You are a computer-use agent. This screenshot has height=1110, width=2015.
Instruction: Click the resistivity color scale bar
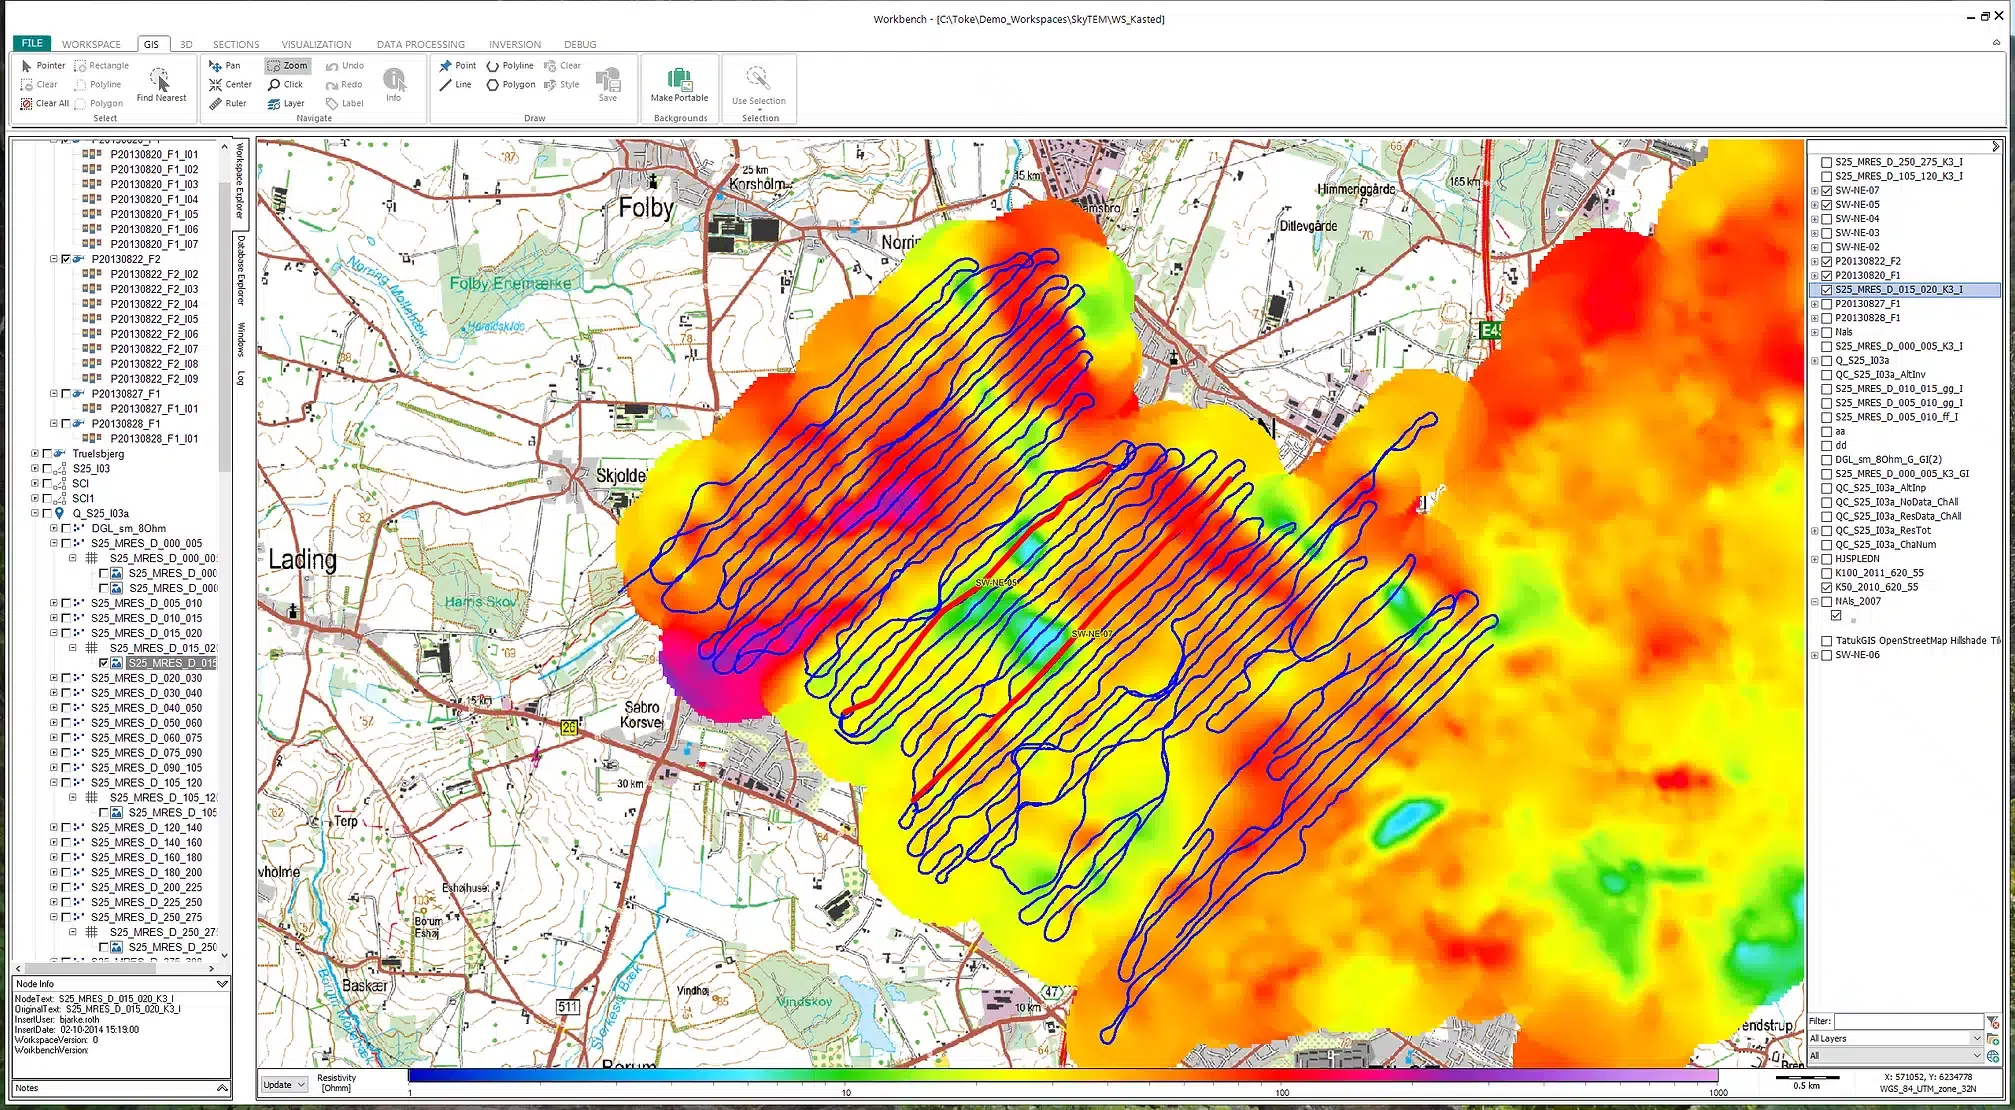point(1063,1077)
